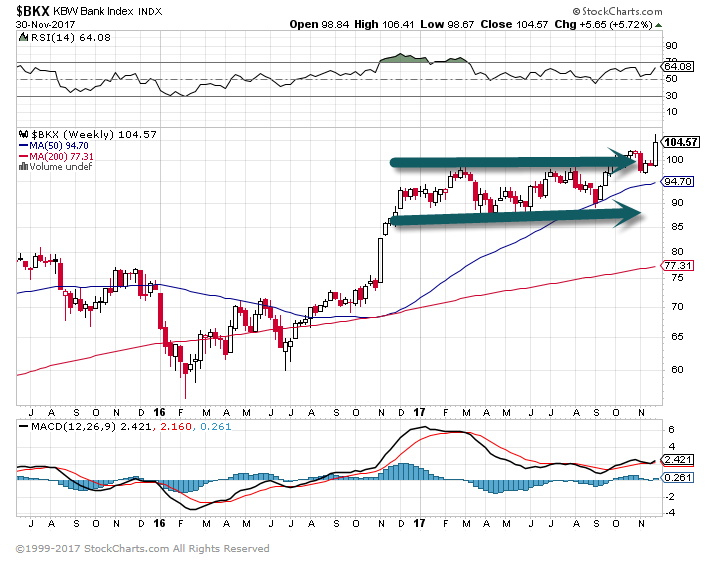The height and width of the screenshot is (576, 718).
Task: Click the -4 label on the MACD axis
Action: pyautogui.click(x=669, y=512)
